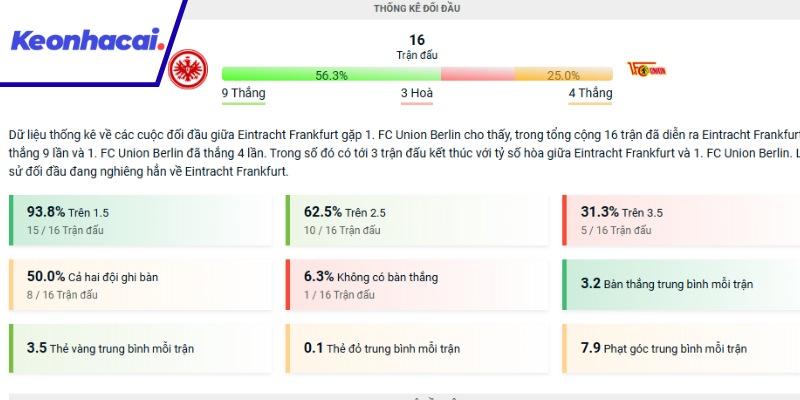The image size is (800, 400).
Task: Open the 'Thống kê đối đầu' header
Action: 417,9
